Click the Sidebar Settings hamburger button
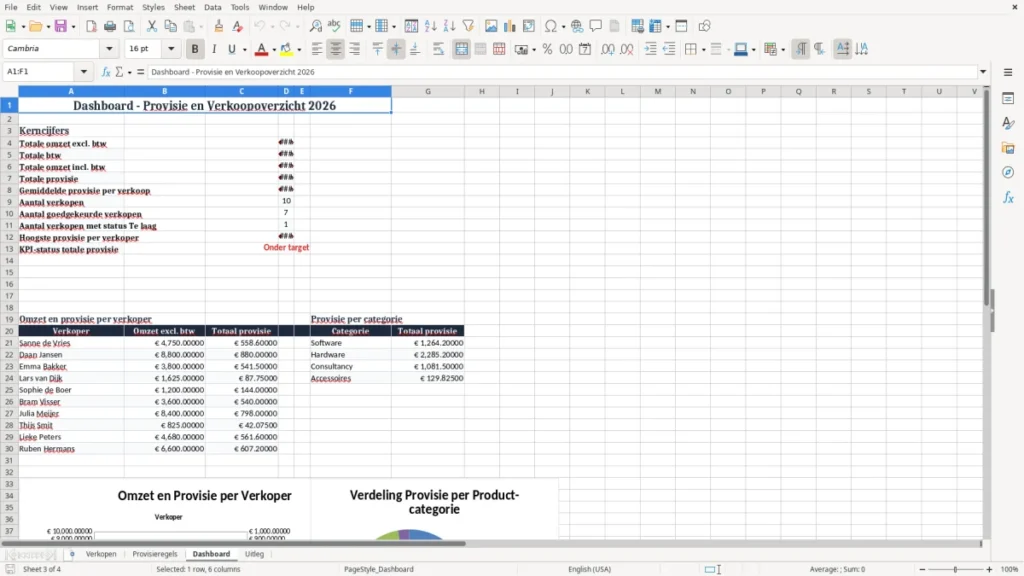 pos(1008,72)
